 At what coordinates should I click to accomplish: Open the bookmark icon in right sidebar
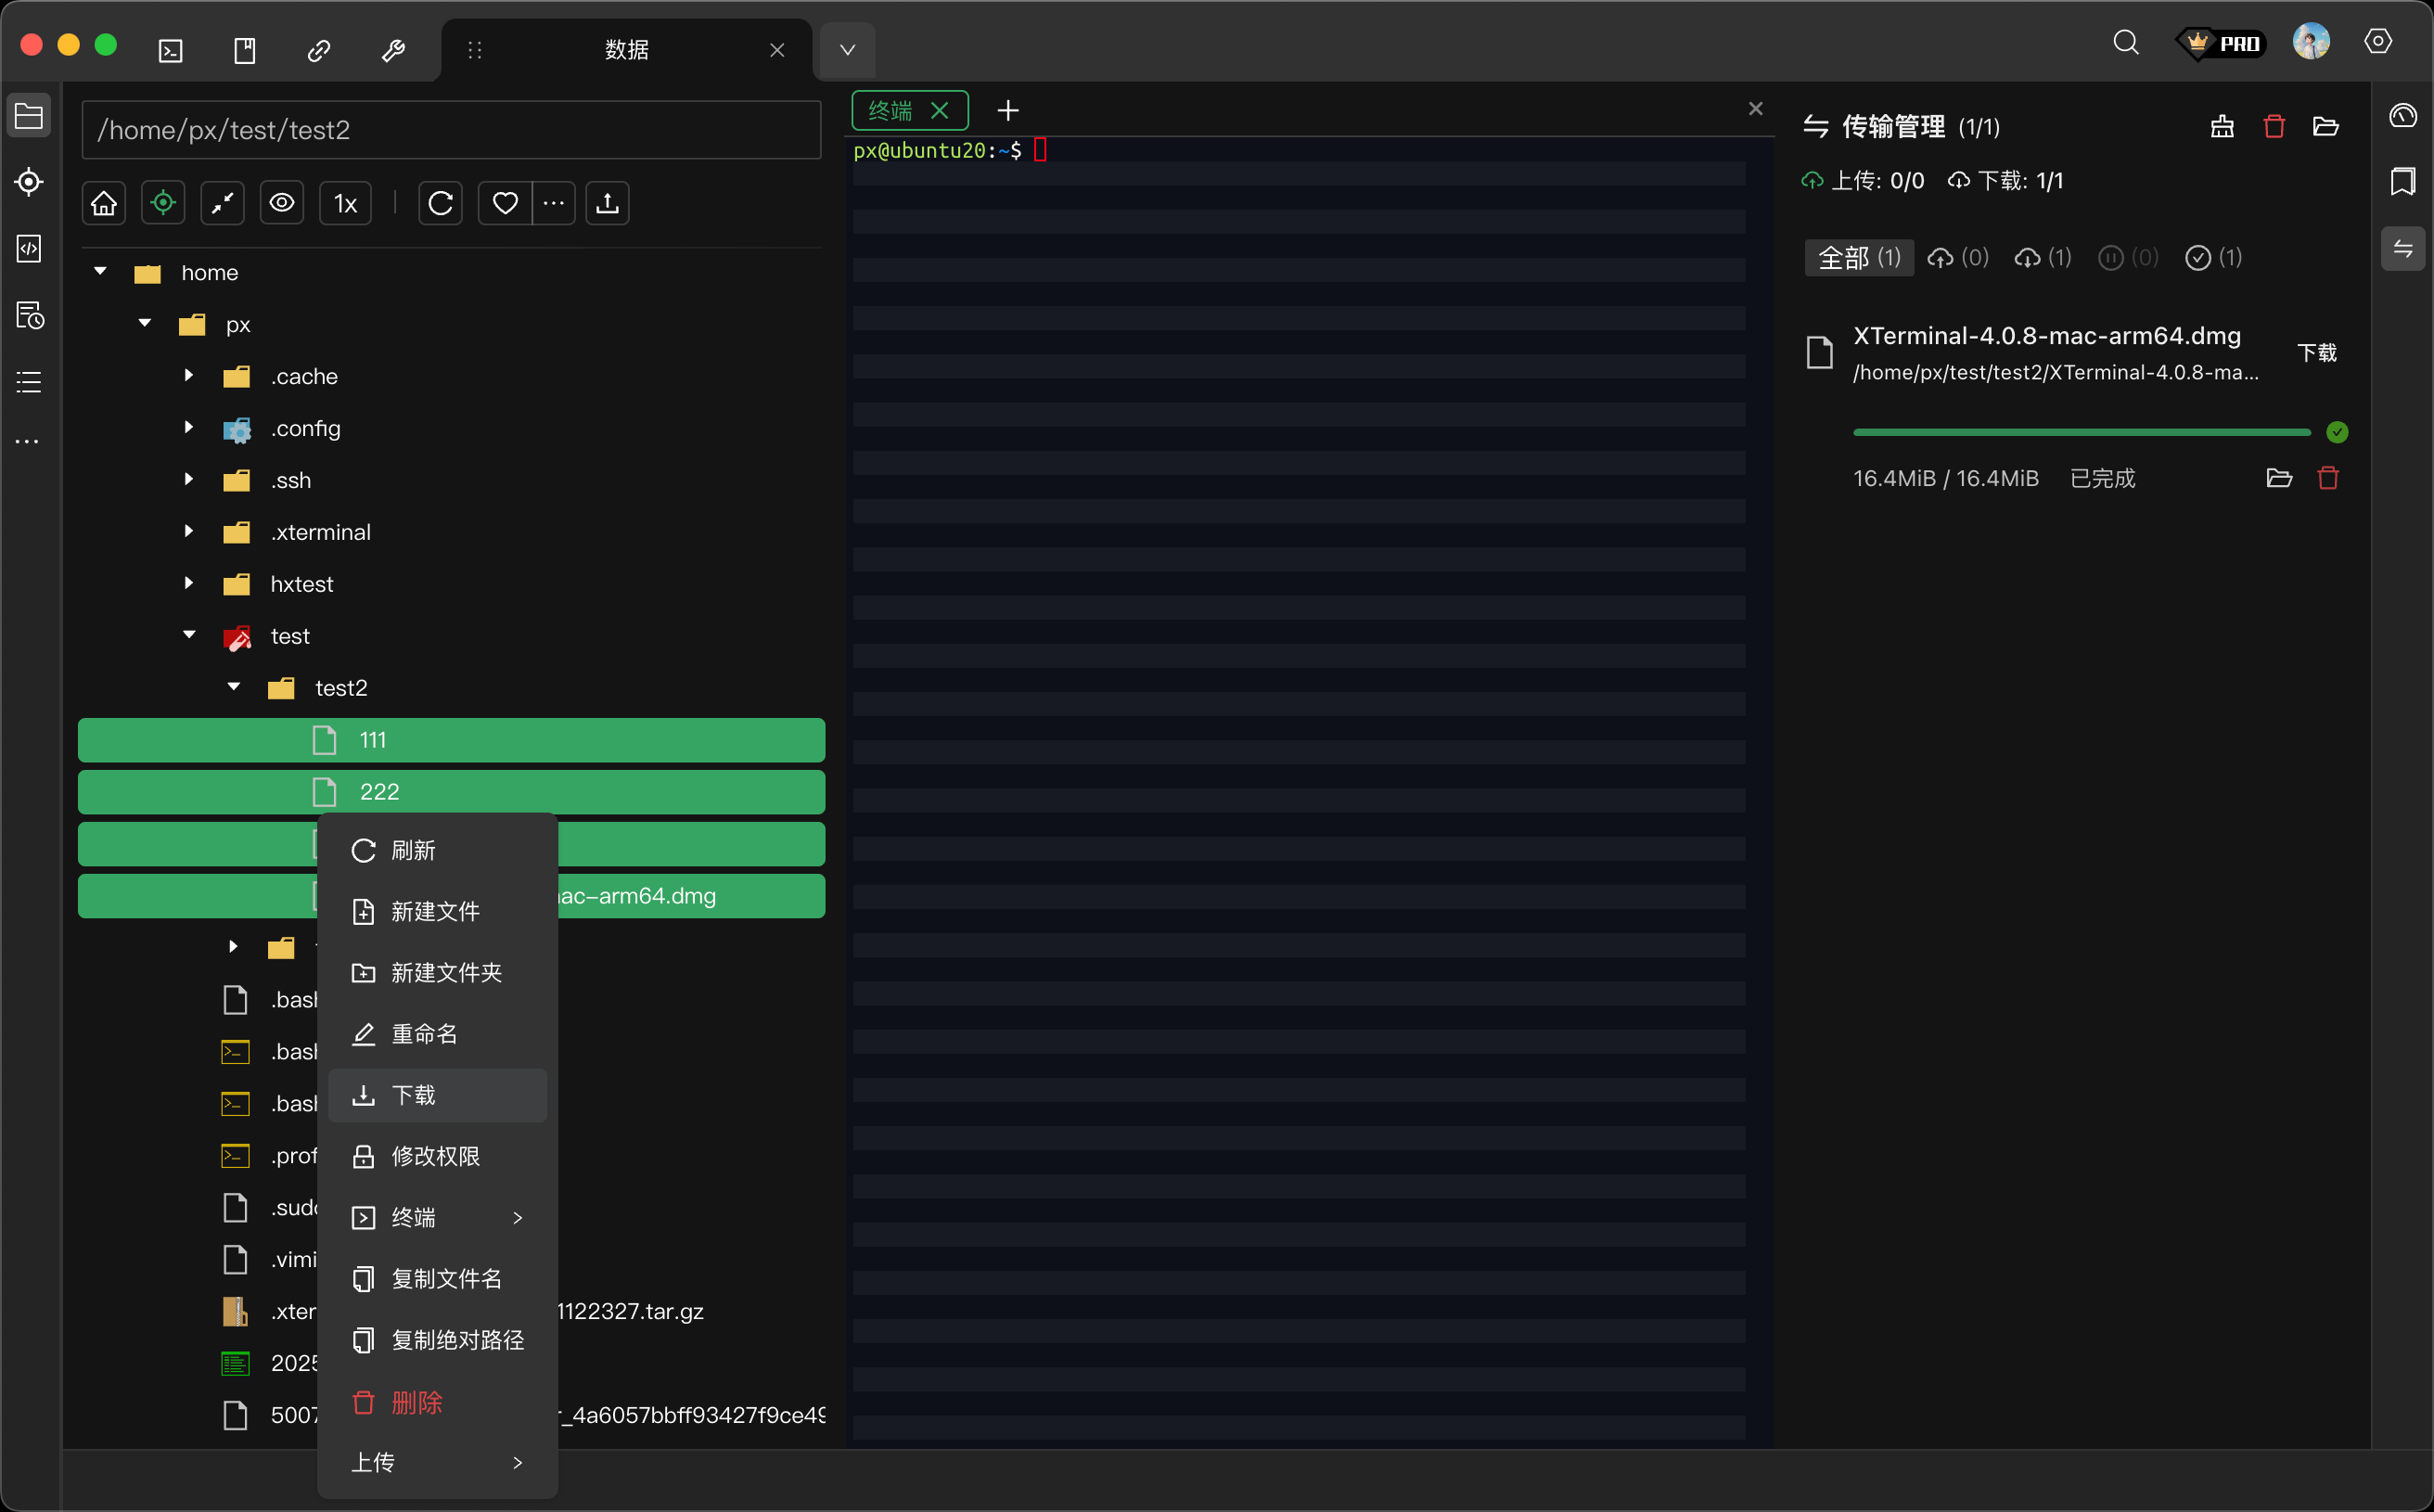[2402, 181]
